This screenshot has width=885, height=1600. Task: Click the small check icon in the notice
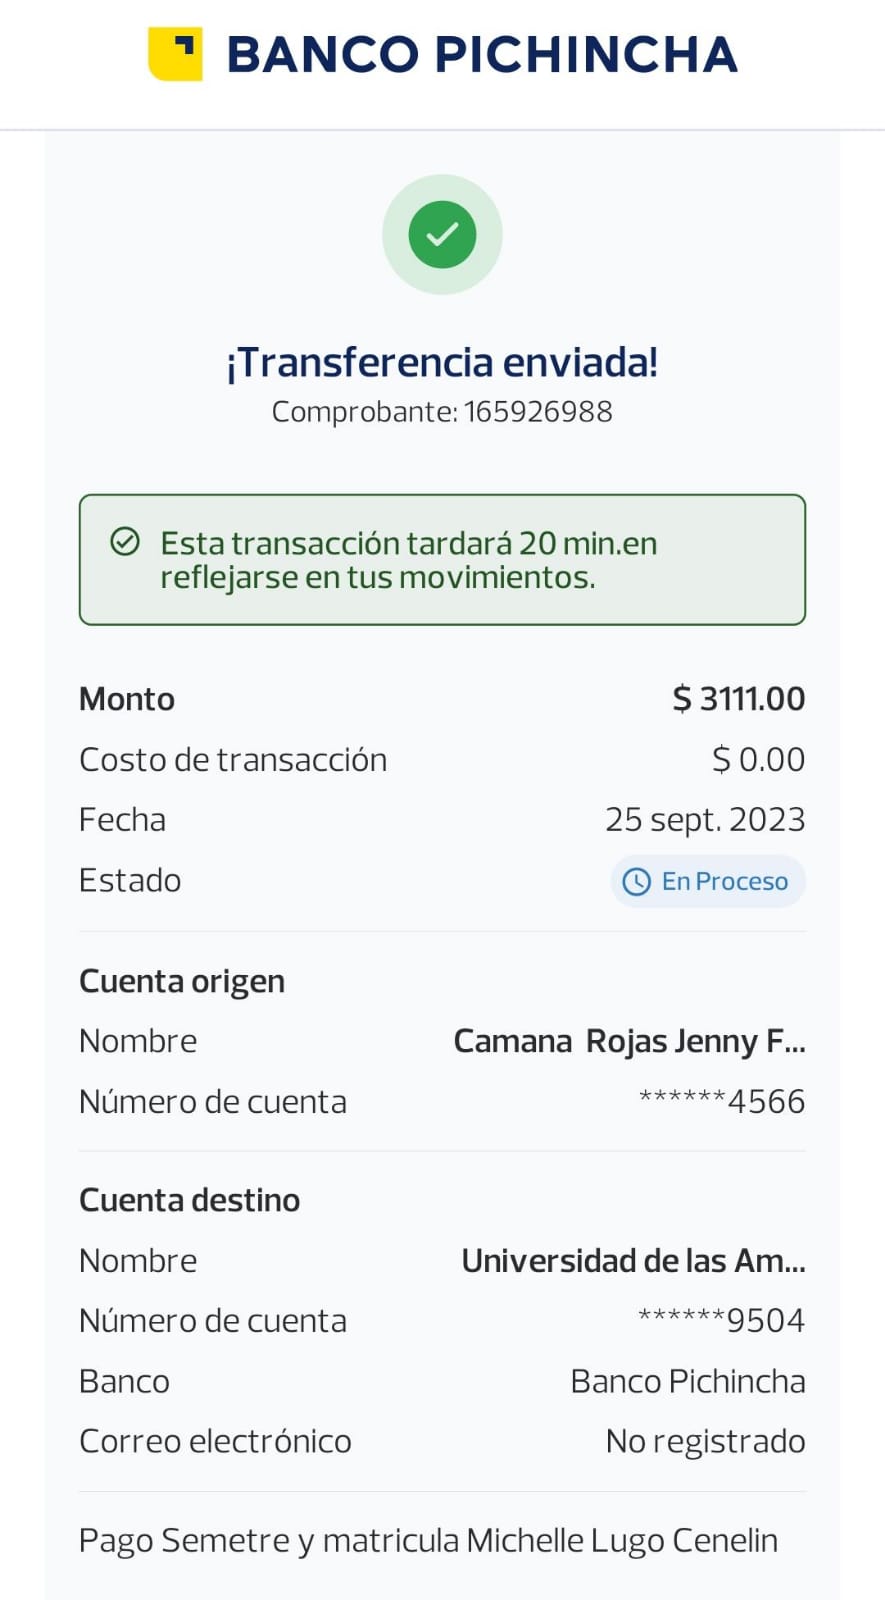125,542
